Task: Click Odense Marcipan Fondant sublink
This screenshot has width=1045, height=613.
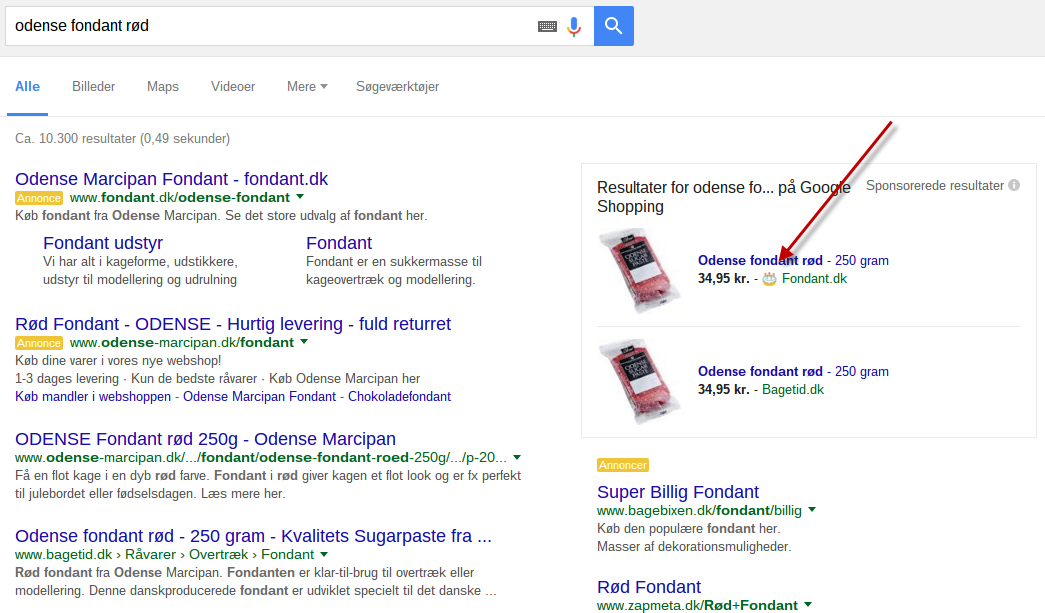Action: pyautogui.click(x=259, y=396)
